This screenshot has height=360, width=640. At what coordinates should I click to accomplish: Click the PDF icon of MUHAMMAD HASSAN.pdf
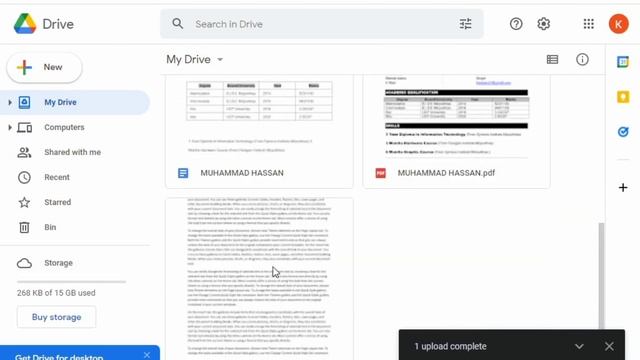380,173
